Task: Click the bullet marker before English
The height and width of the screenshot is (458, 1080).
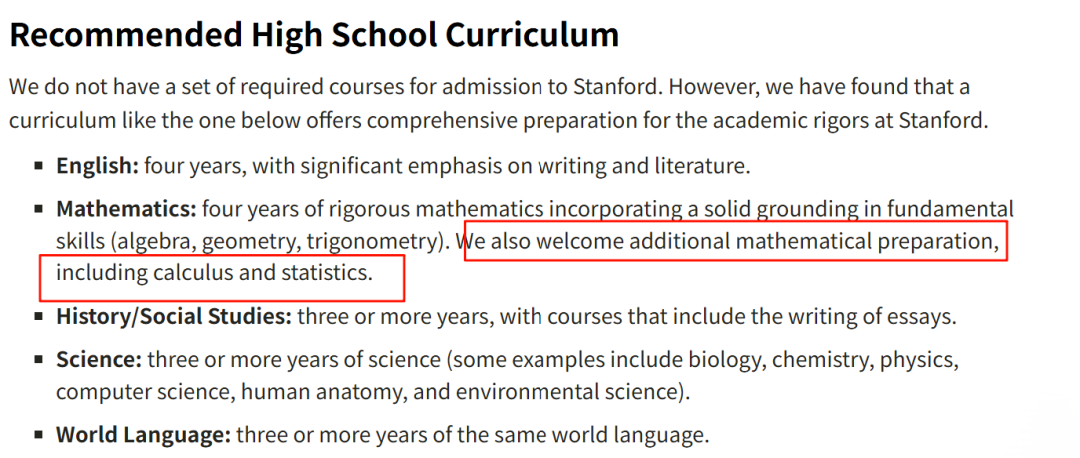Action: [x=39, y=166]
